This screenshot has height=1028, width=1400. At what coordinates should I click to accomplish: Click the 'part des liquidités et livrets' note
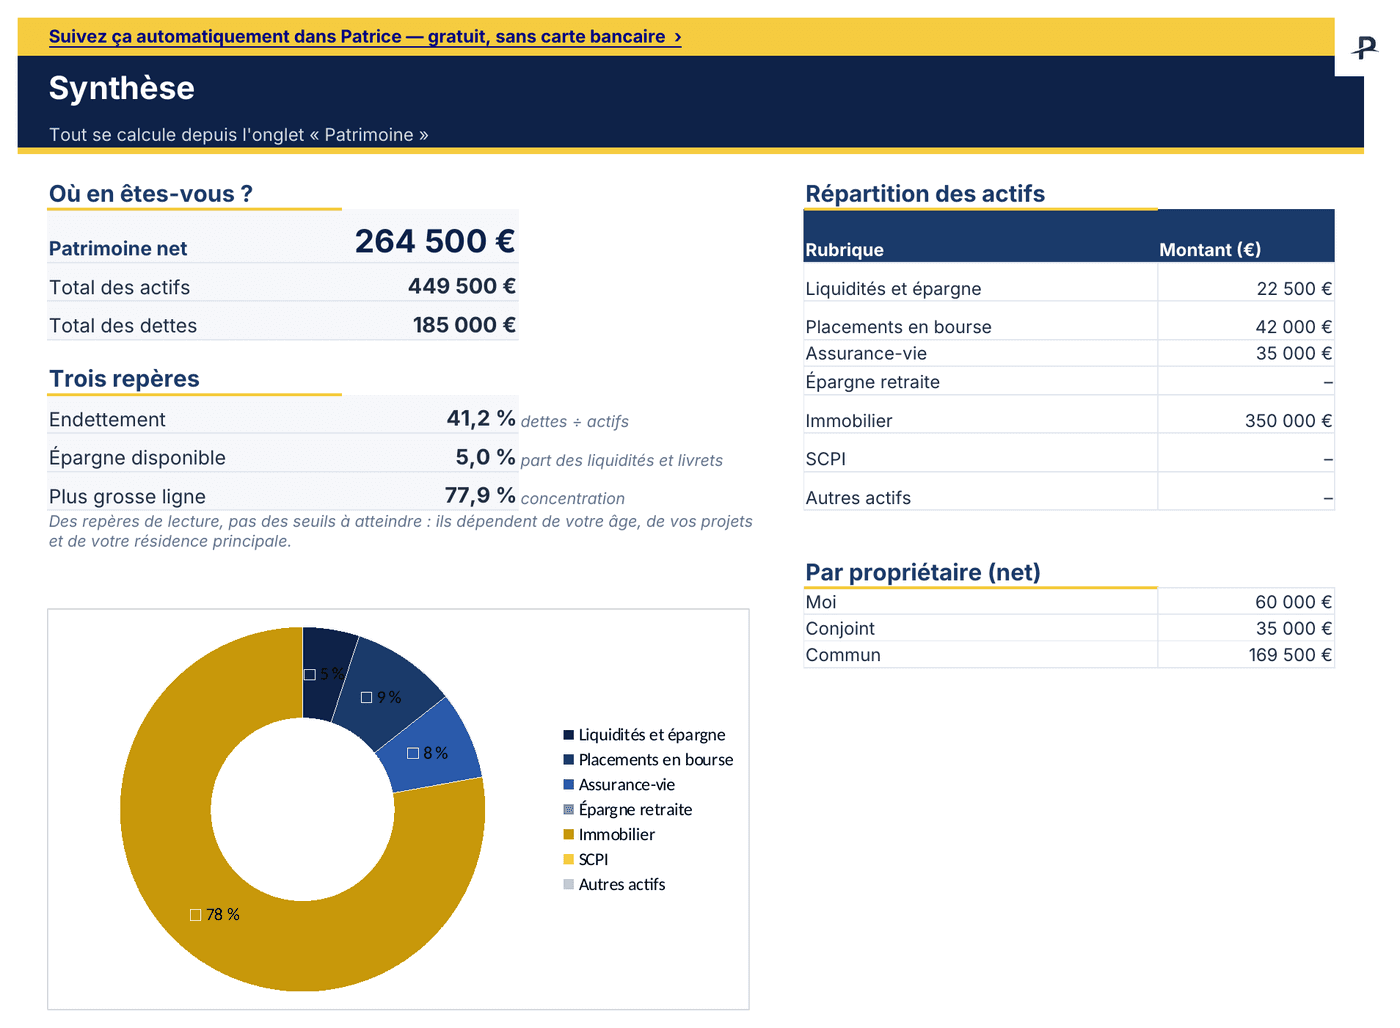tap(622, 461)
